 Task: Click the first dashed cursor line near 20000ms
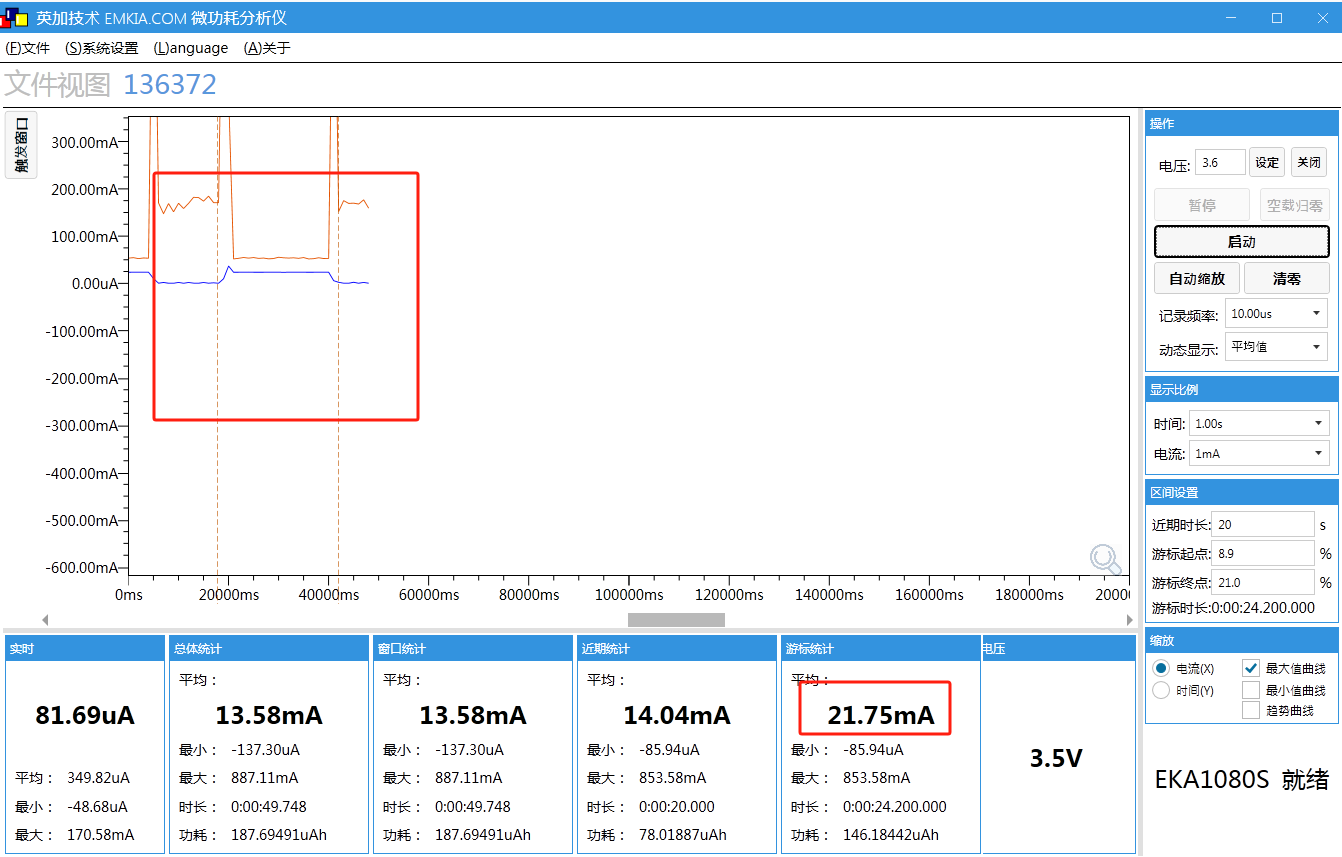pos(218,345)
